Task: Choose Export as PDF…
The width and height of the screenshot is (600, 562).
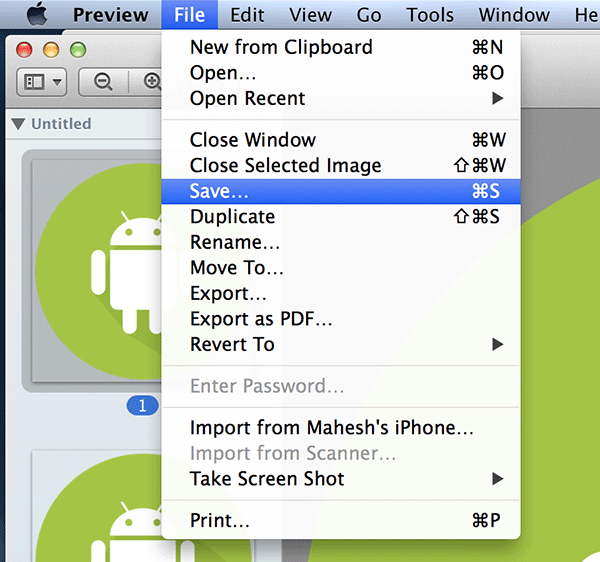Action: click(341, 319)
